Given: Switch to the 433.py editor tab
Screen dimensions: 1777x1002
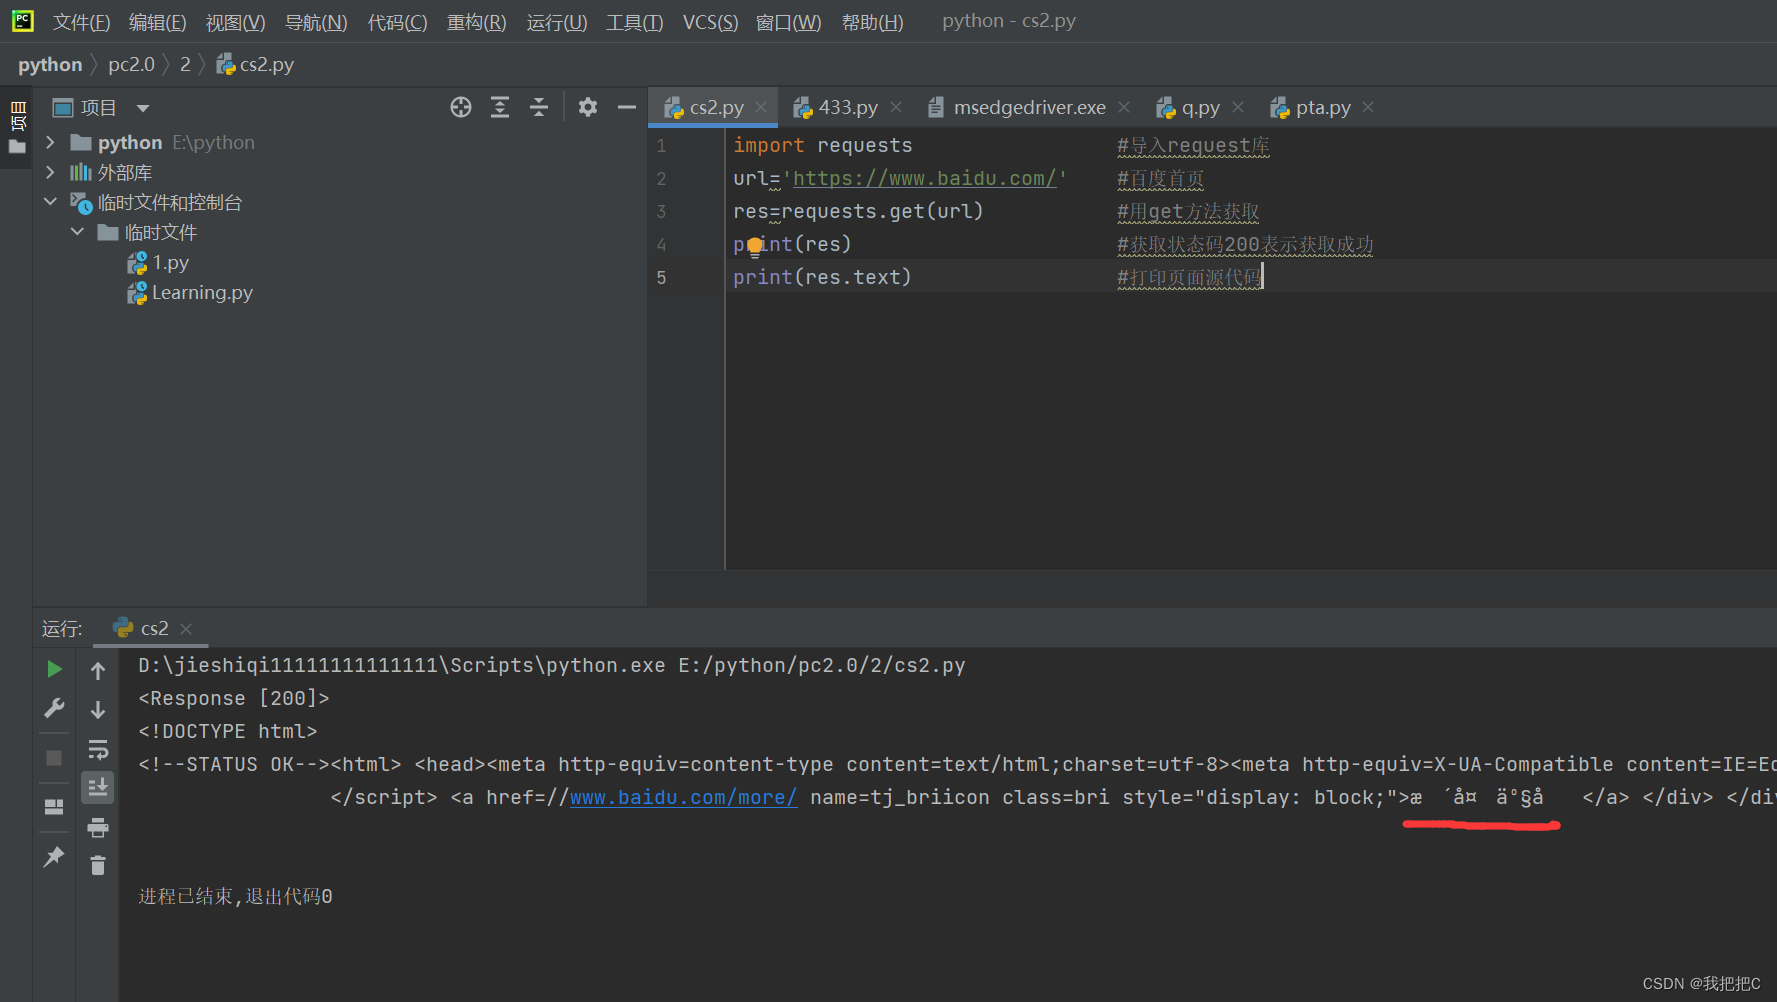Looking at the screenshot, I should coord(848,107).
